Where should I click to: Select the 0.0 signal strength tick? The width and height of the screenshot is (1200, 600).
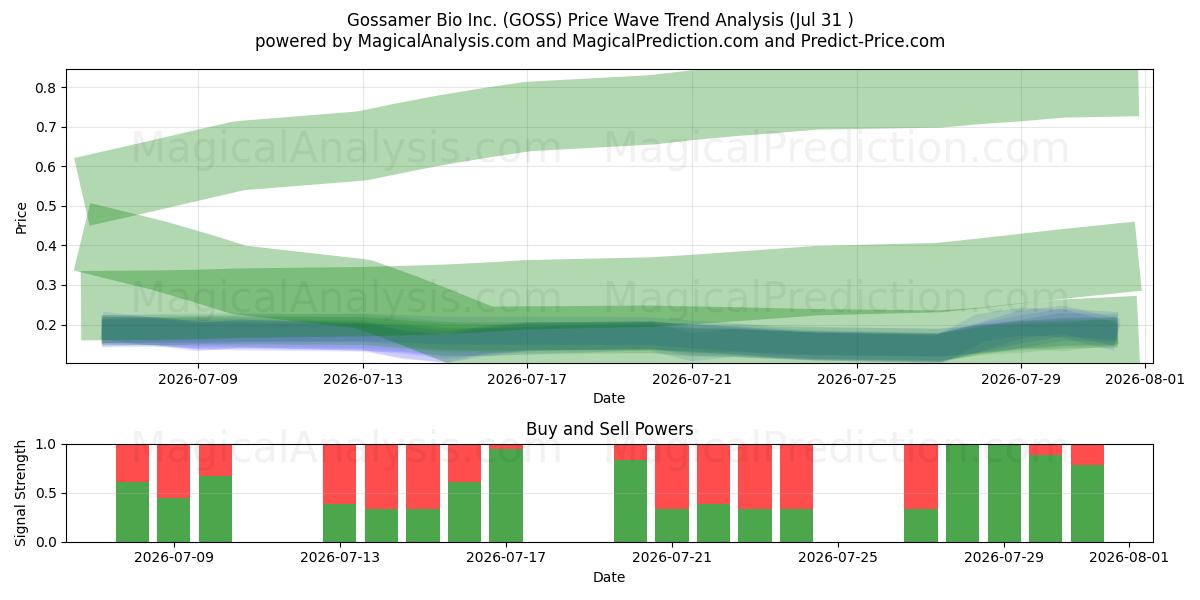tap(48, 542)
